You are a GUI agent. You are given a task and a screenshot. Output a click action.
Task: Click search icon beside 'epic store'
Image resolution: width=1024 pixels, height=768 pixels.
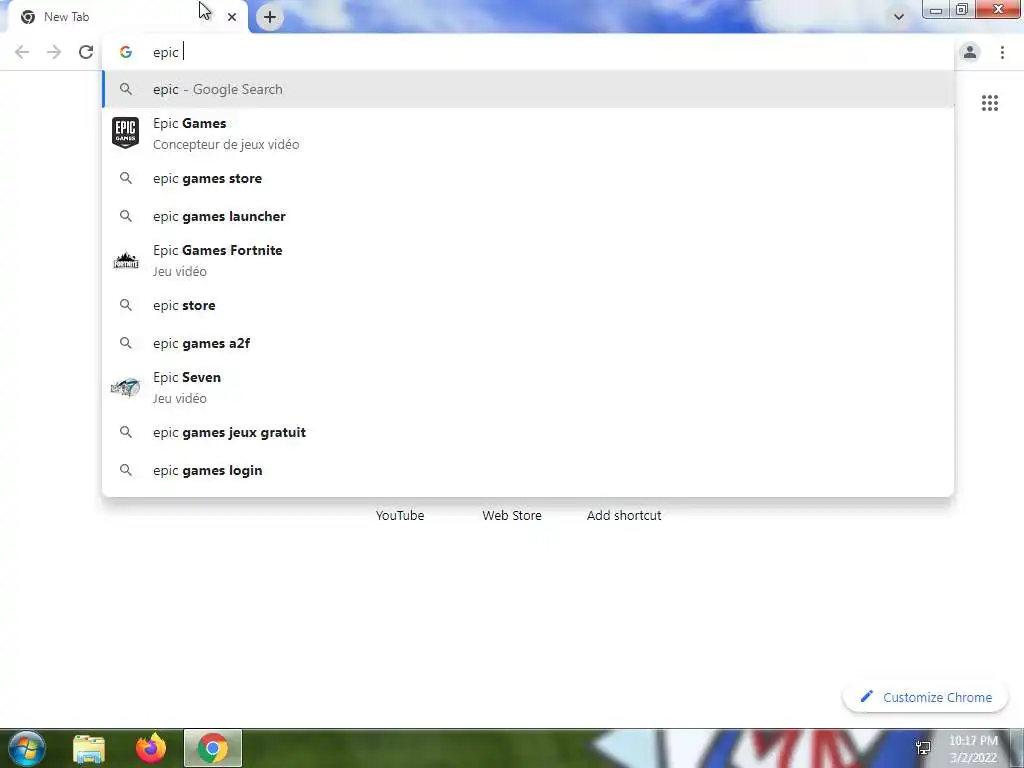click(126, 305)
